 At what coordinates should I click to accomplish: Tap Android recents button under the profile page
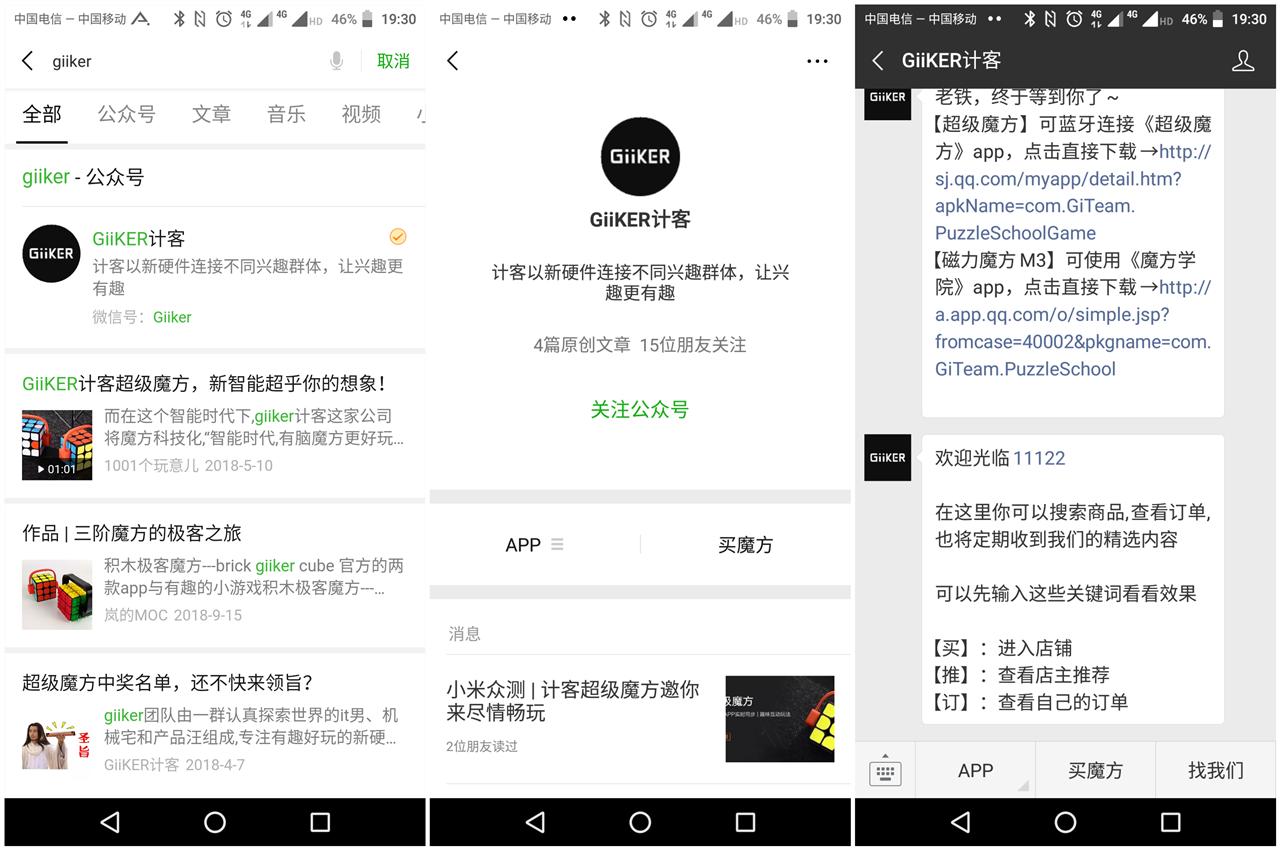pyautogui.click(x=745, y=822)
